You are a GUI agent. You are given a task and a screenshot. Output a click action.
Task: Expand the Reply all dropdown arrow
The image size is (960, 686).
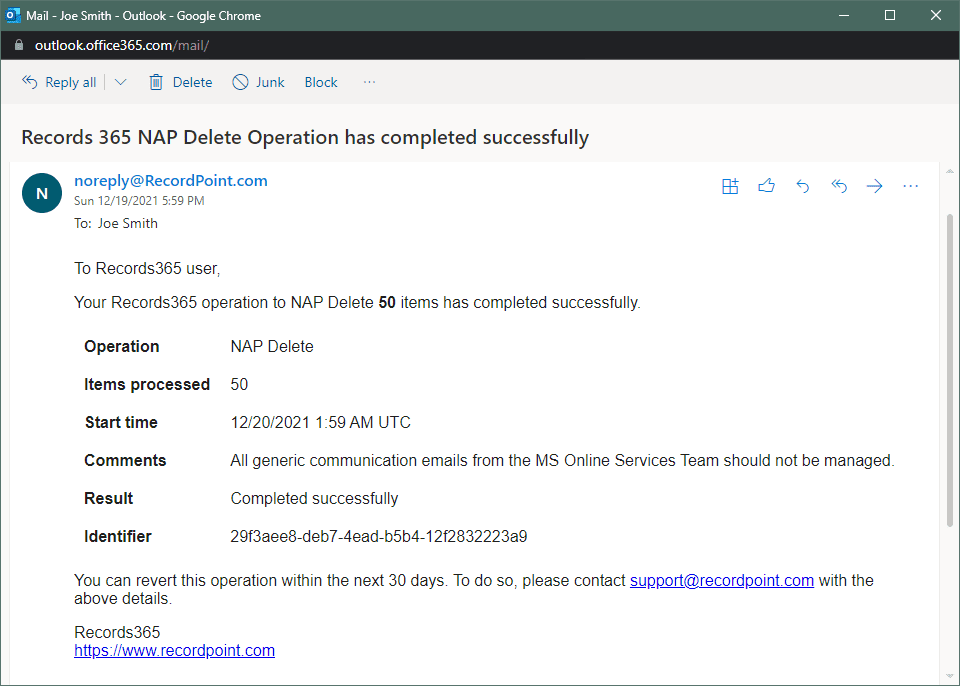[x=120, y=81]
